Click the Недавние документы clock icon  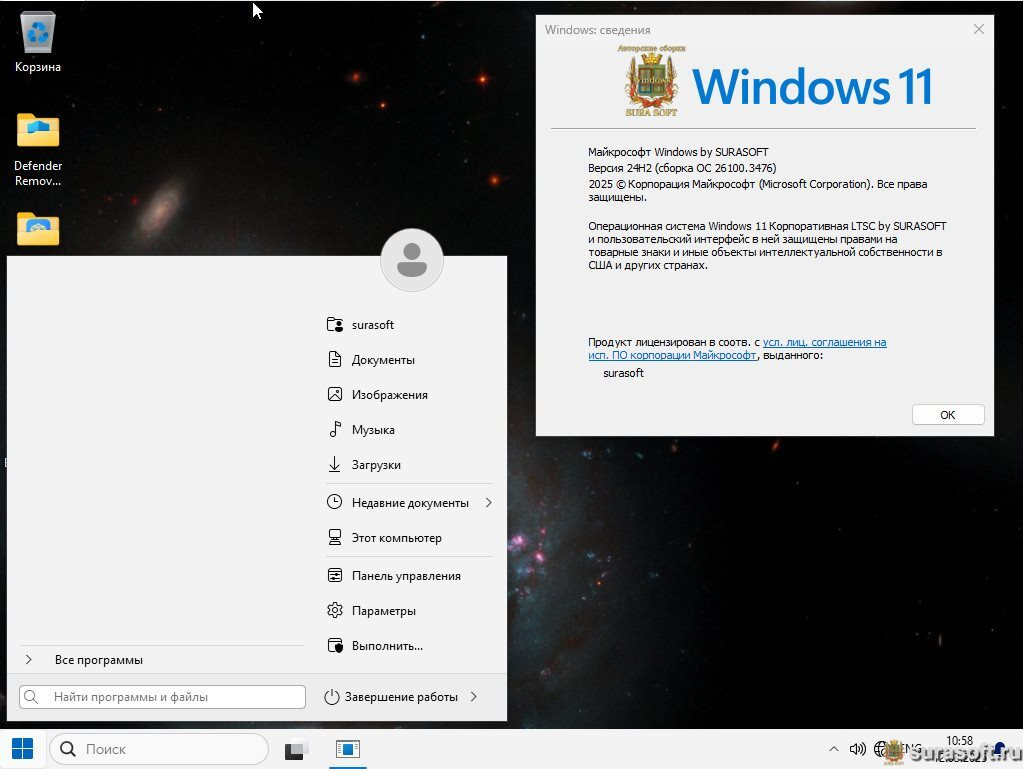point(335,502)
